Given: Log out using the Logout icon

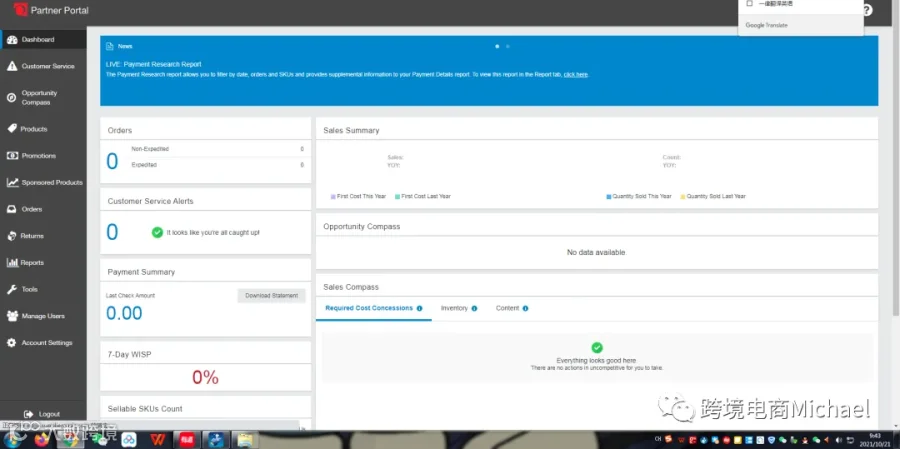Looking at the screenshot, I should pyautogui.click(x=28, y=414).
